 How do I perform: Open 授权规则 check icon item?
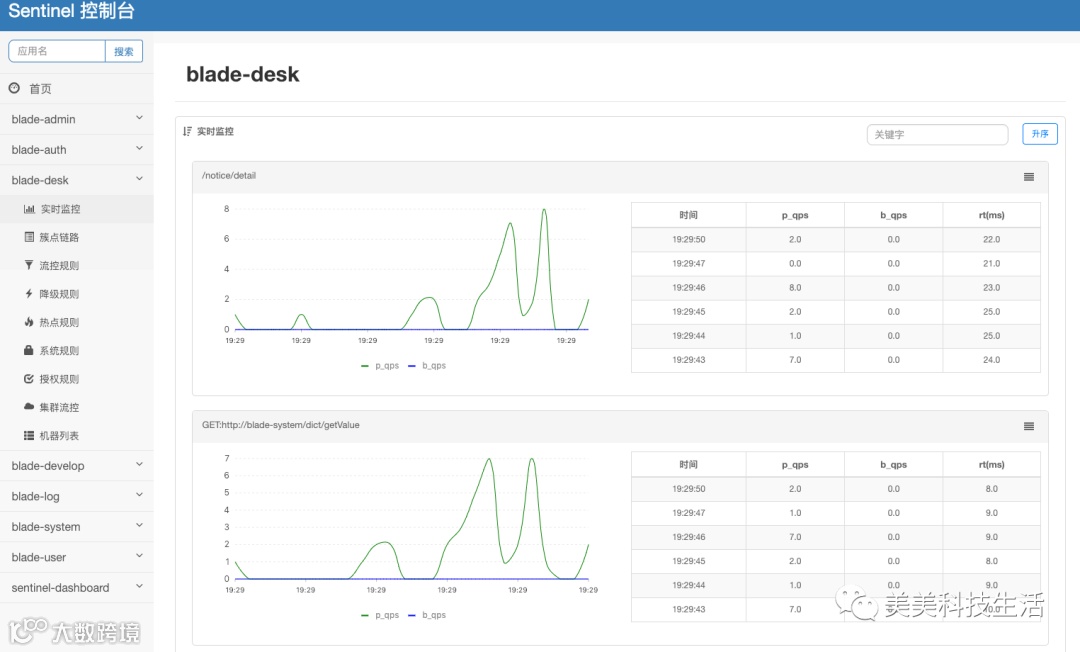tap(76, 379)
